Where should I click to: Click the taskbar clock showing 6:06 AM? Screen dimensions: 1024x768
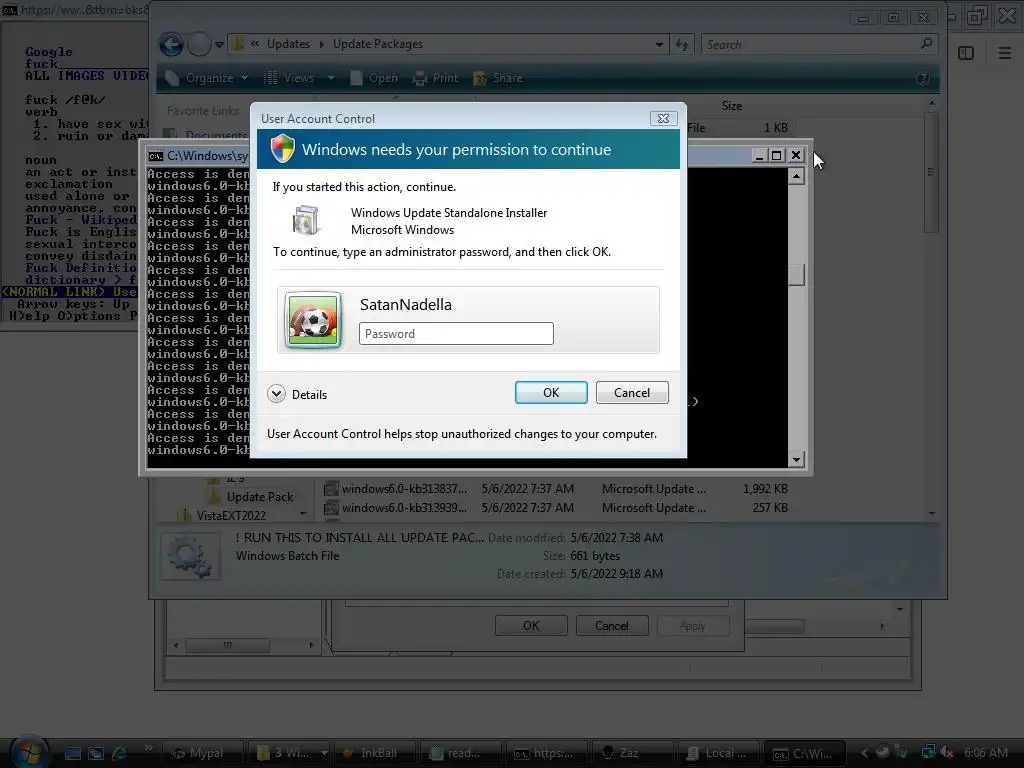coord(985,753)
